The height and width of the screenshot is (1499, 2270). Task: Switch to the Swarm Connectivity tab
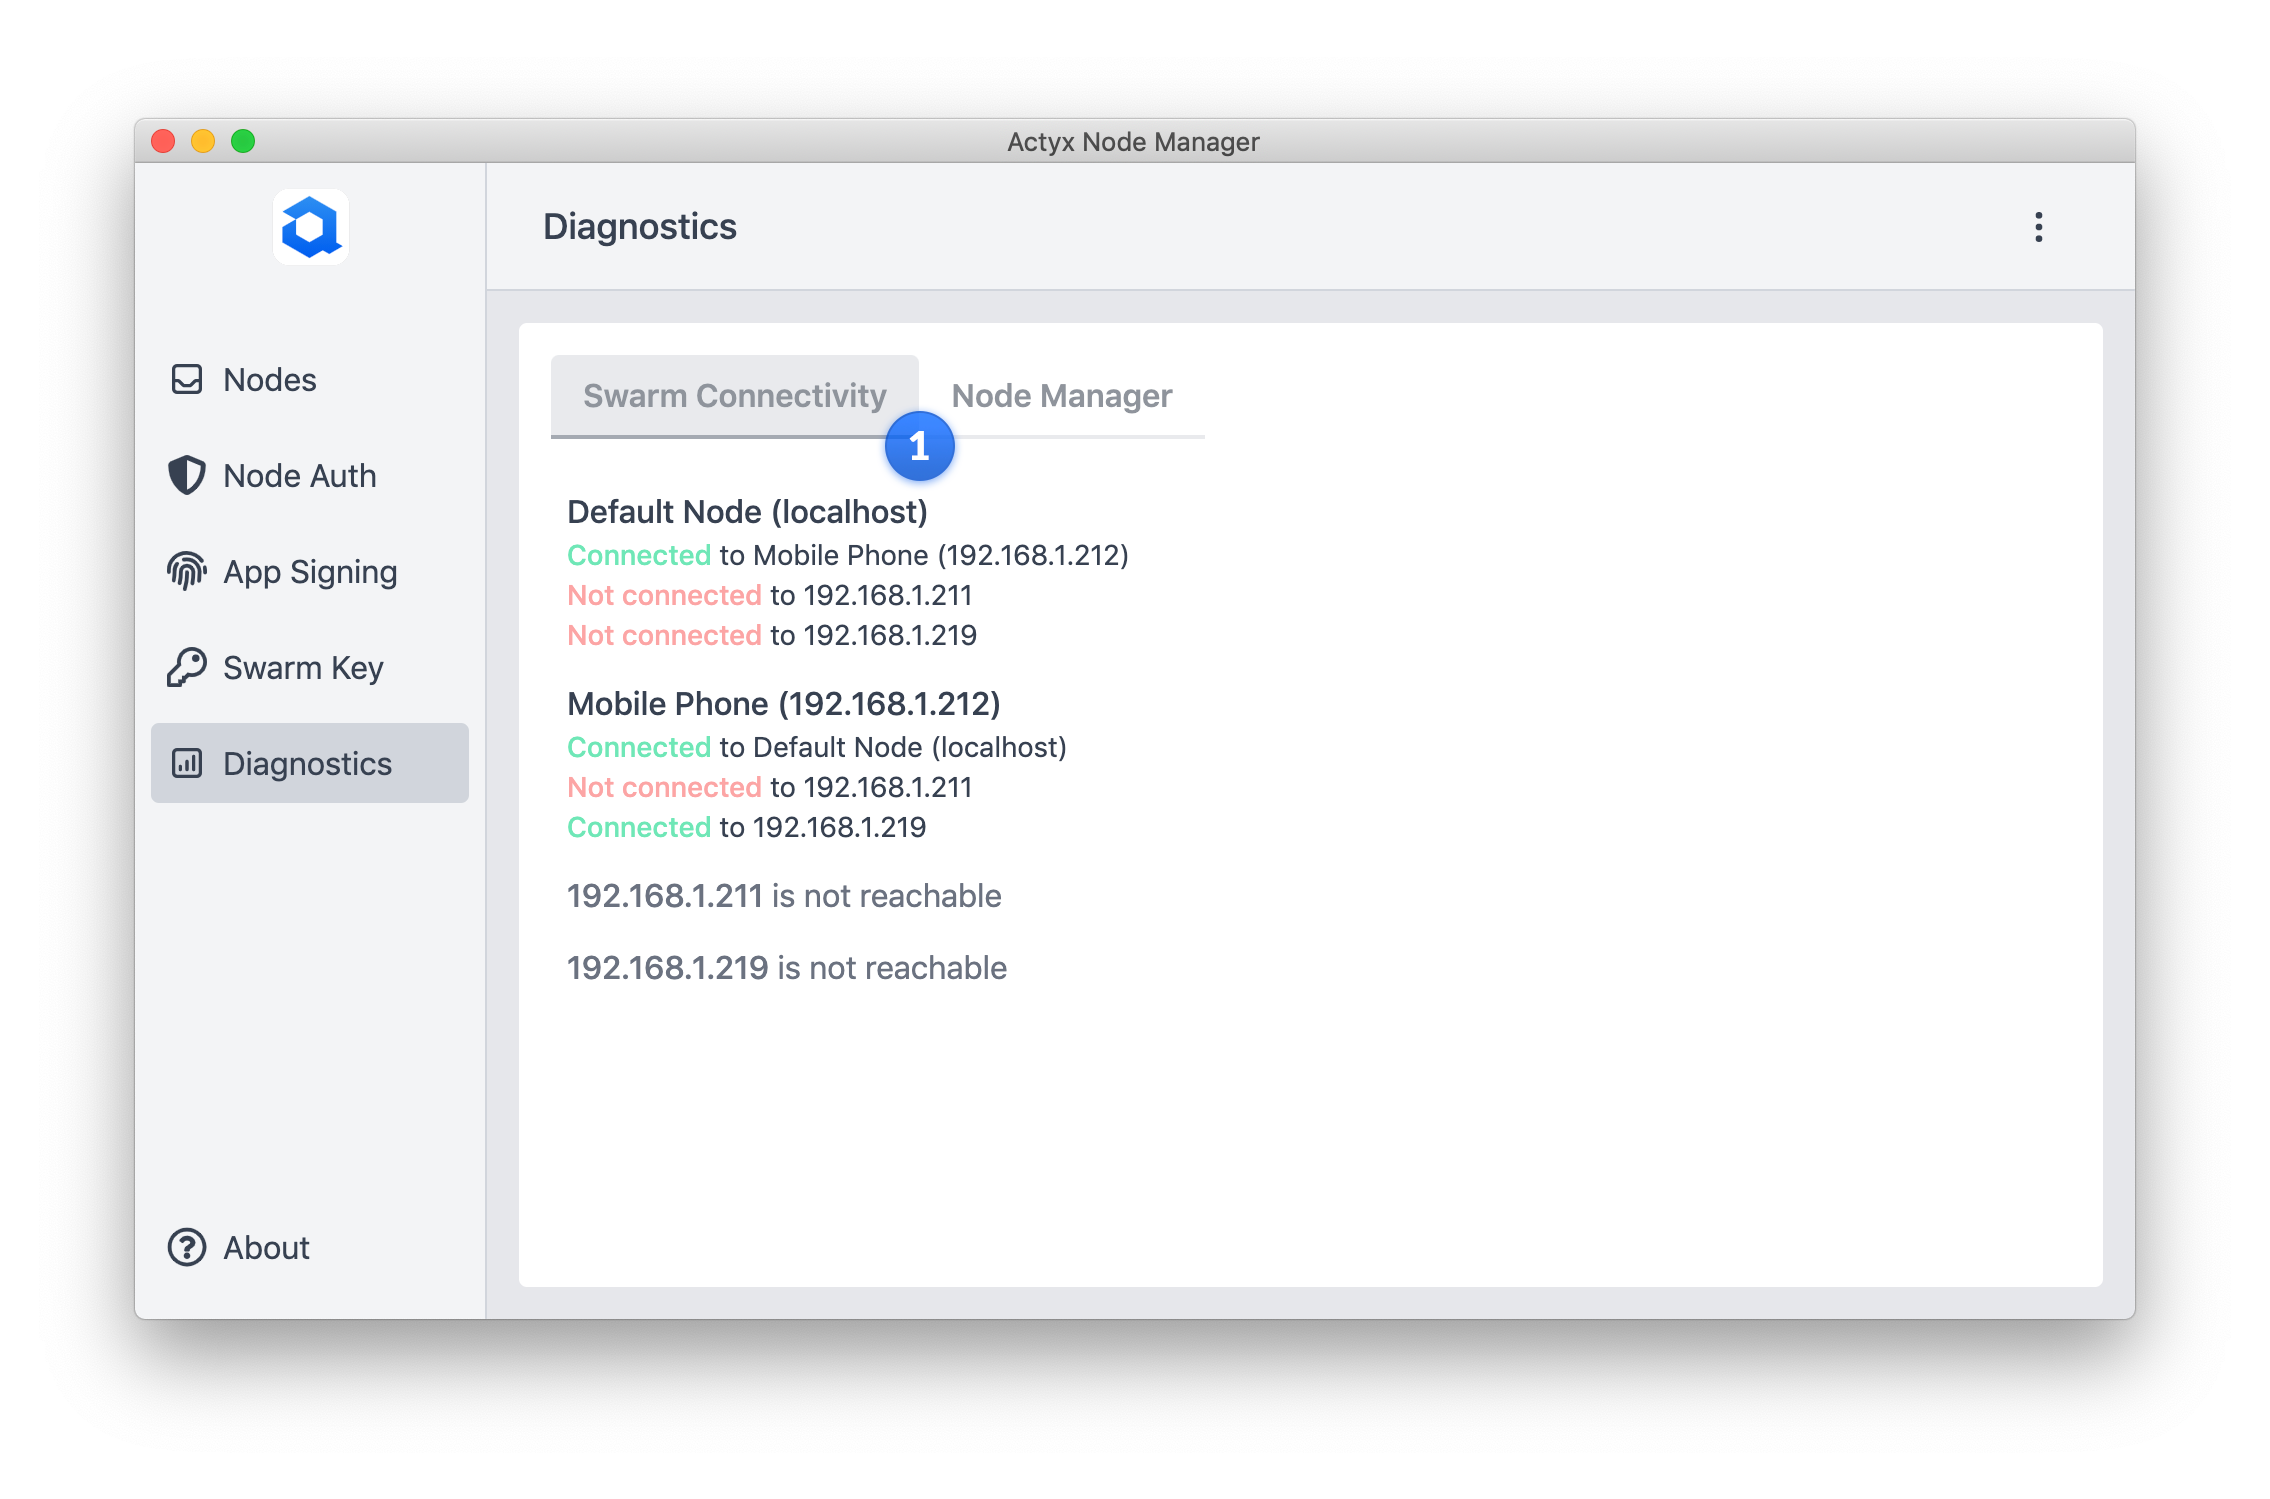pyautogui.click(x=733, y=396)
